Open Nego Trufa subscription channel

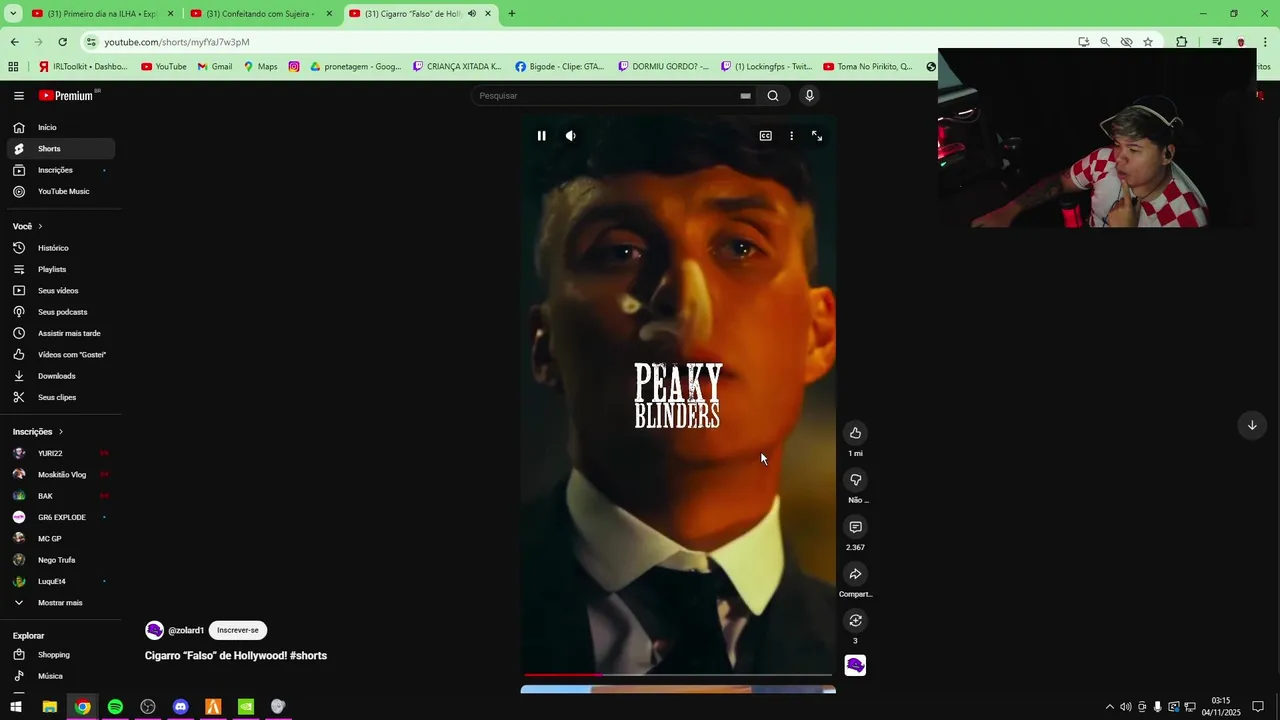tap(60, 560)
